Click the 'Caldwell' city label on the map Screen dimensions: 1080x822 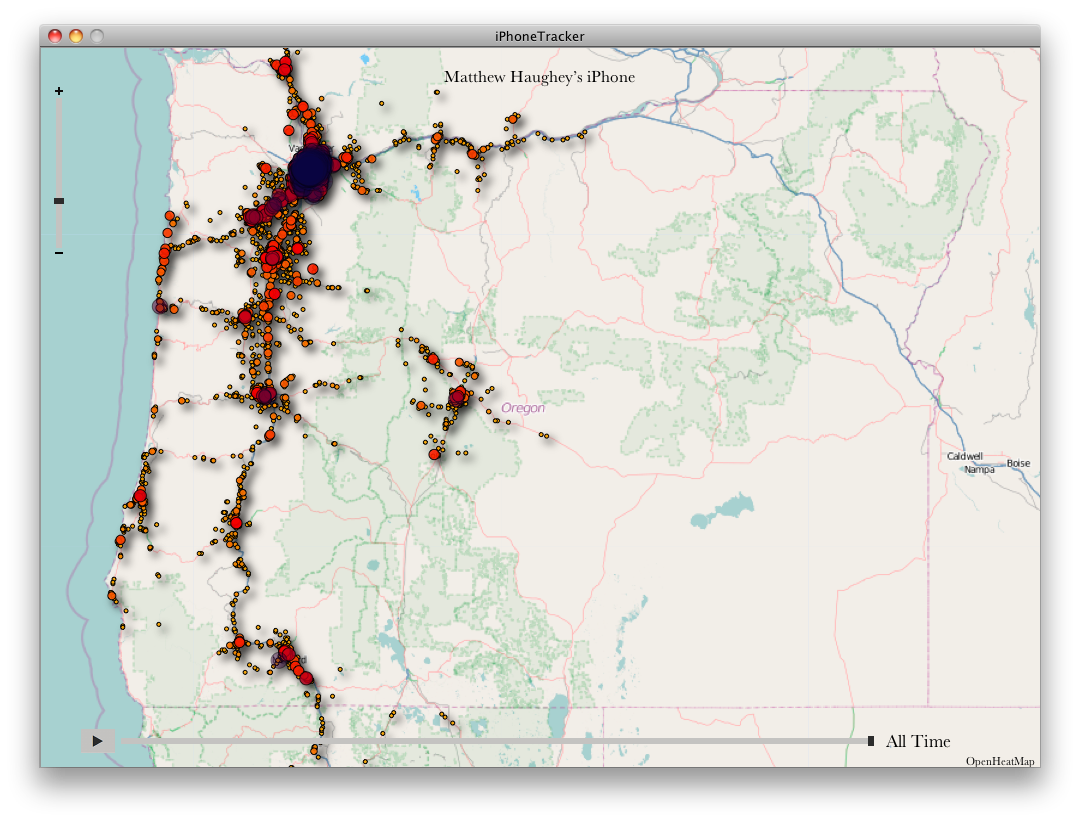[x=966, y=455]
